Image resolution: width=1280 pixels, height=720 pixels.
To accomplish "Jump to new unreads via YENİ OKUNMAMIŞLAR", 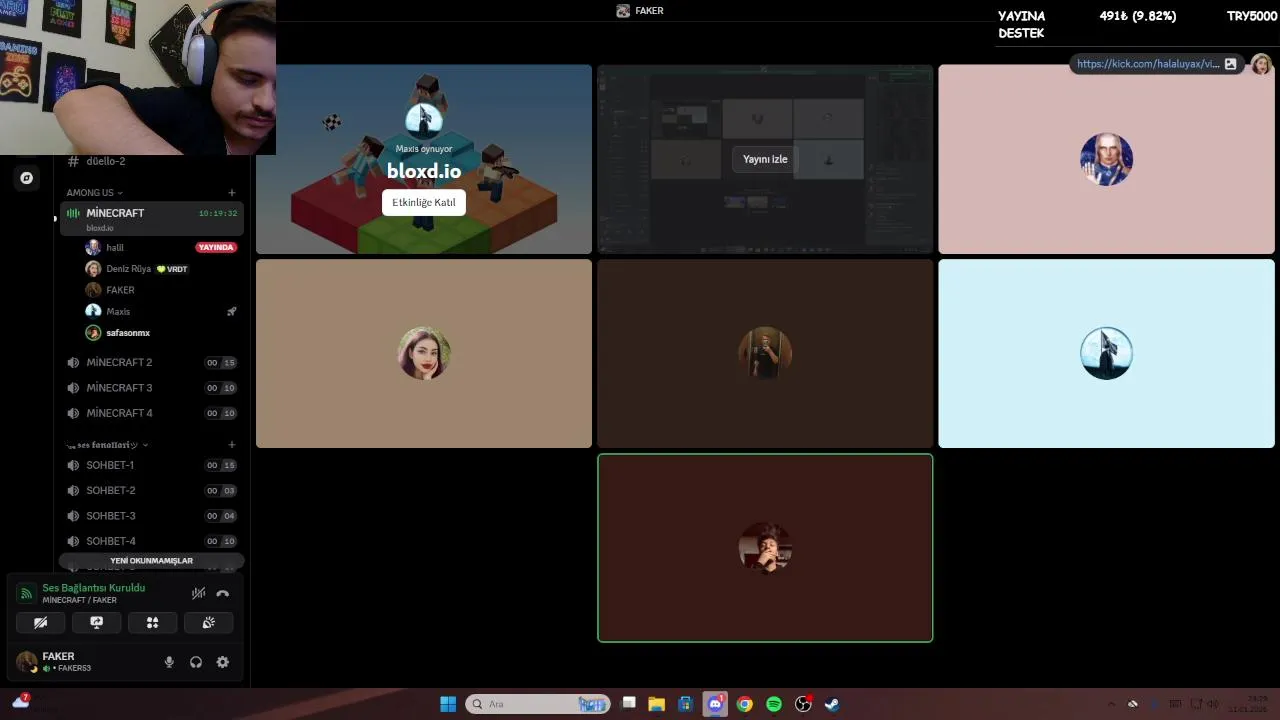I will point(151,561).
